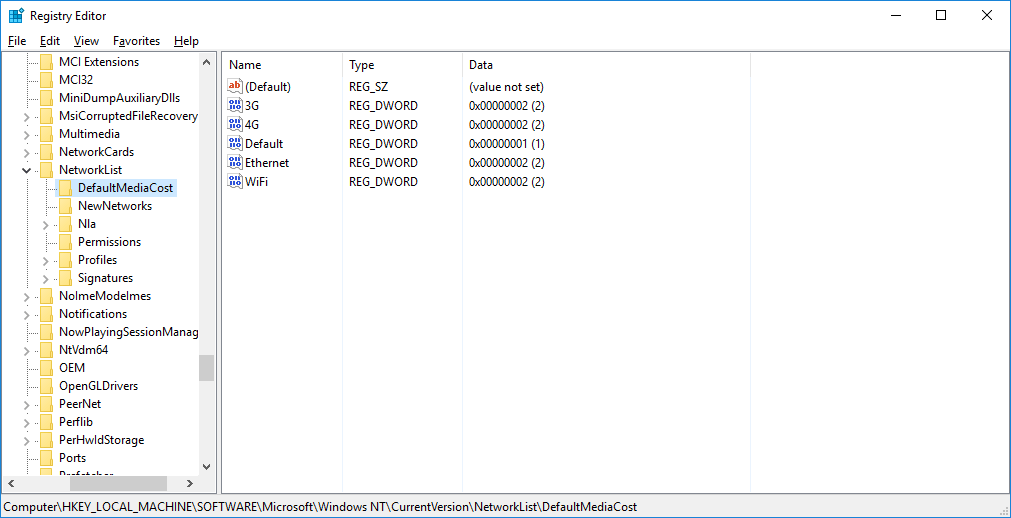
Task: Select the Permissions key
Action: coord(109,242)
